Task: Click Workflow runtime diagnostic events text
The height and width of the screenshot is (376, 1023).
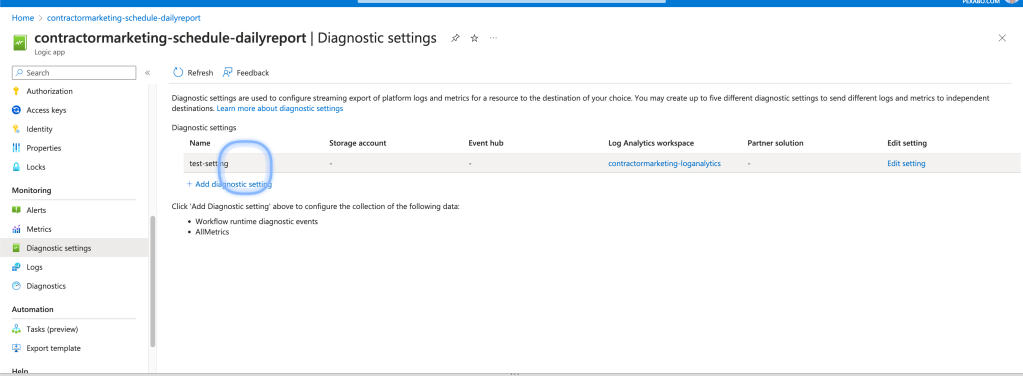Action: pos(256,221)
